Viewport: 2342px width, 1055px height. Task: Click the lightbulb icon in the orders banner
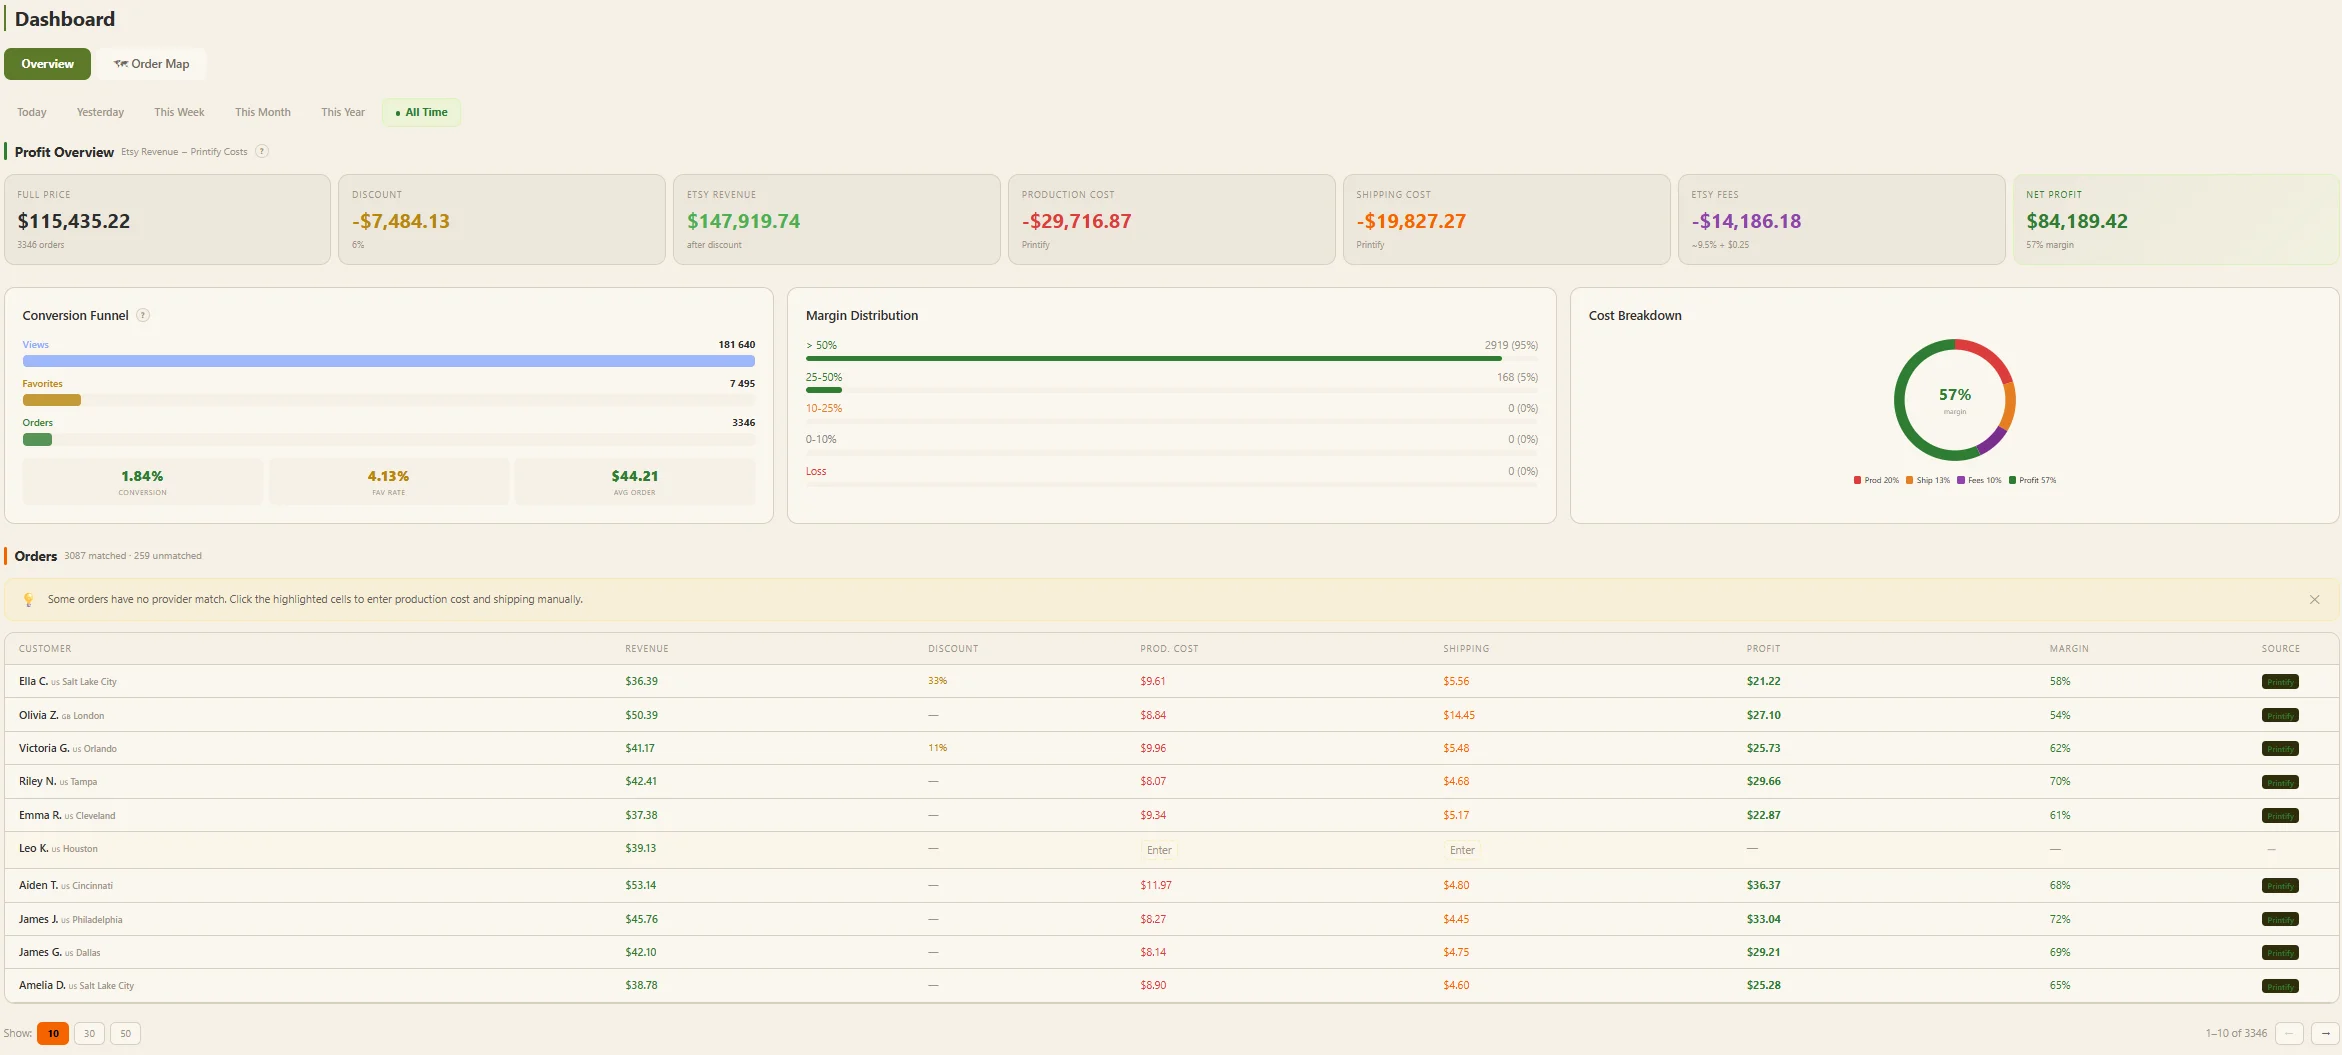point(29,599)
